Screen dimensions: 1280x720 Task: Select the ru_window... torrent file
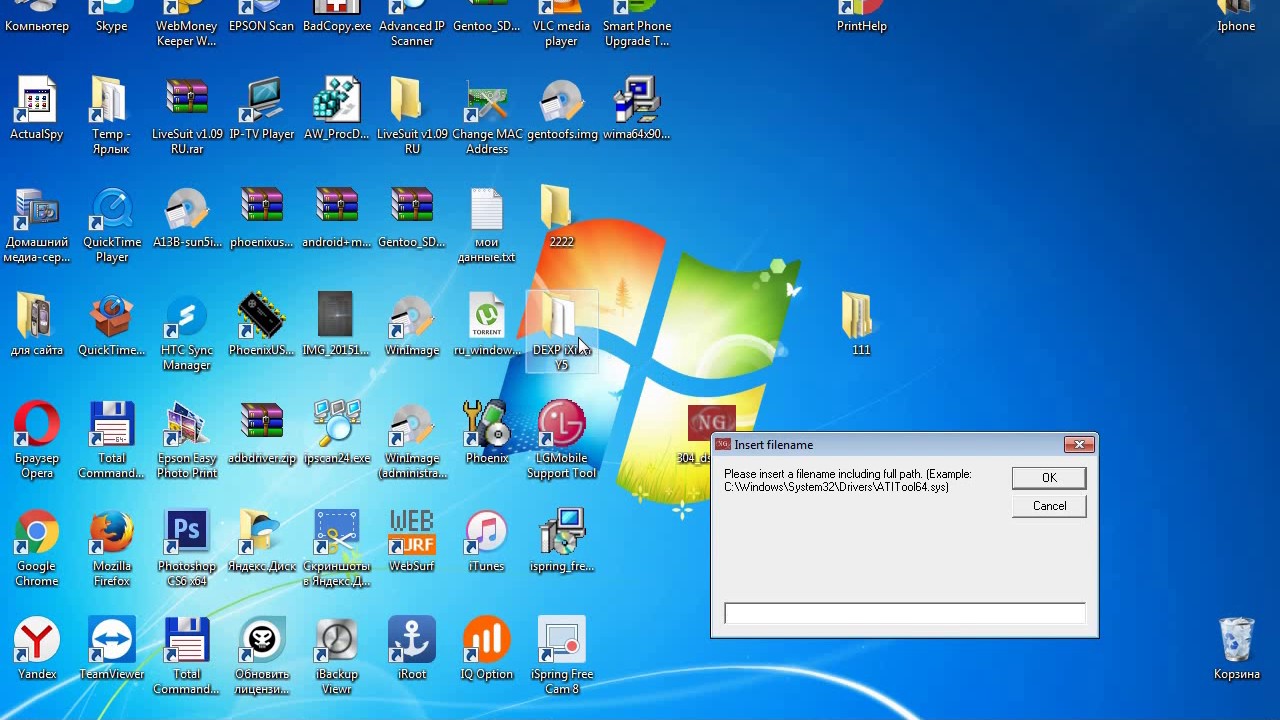point(487,324)
